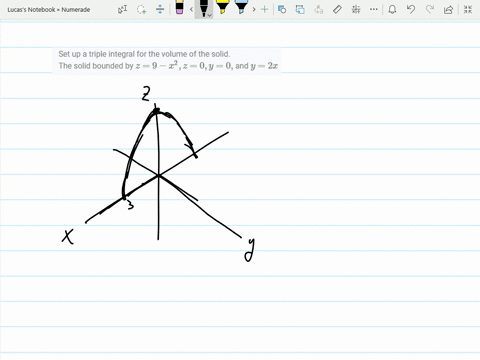The width and height of the screenshot is (480, 360).
Task: Click the Lucas's Notebook » Numerade title
Action: 49,10
